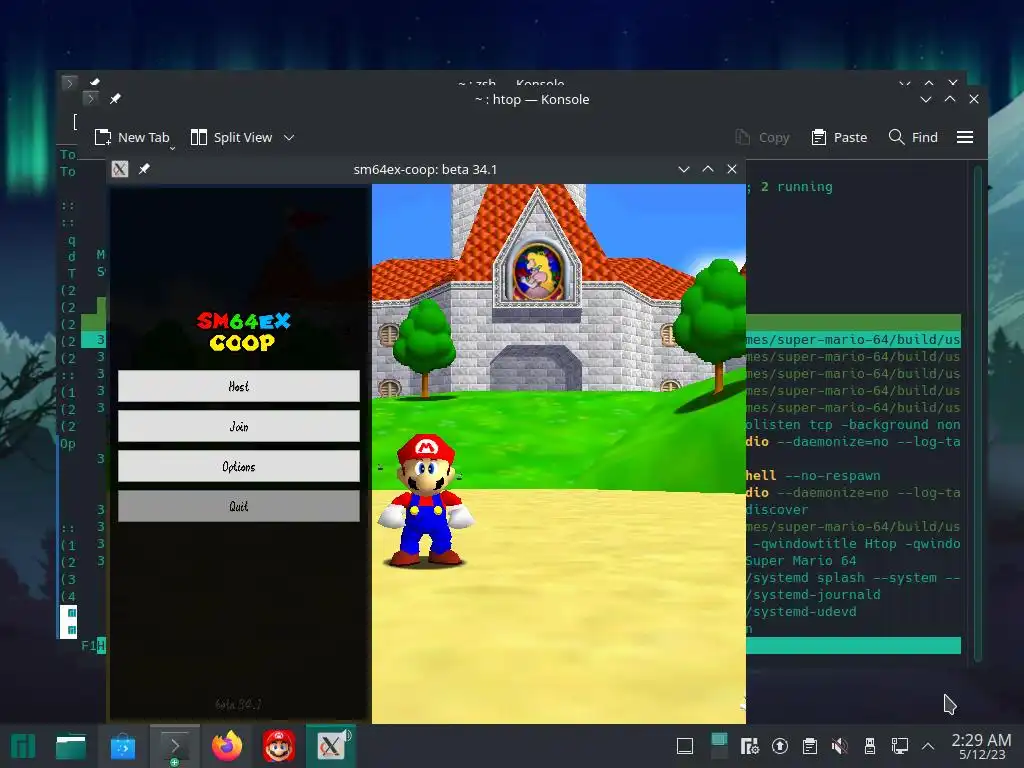Image resolution: width=1024 pixels, height=768 pixels.
Task: Click the terminal icon in htop Konsole titlebar
Action: [91, 99]
